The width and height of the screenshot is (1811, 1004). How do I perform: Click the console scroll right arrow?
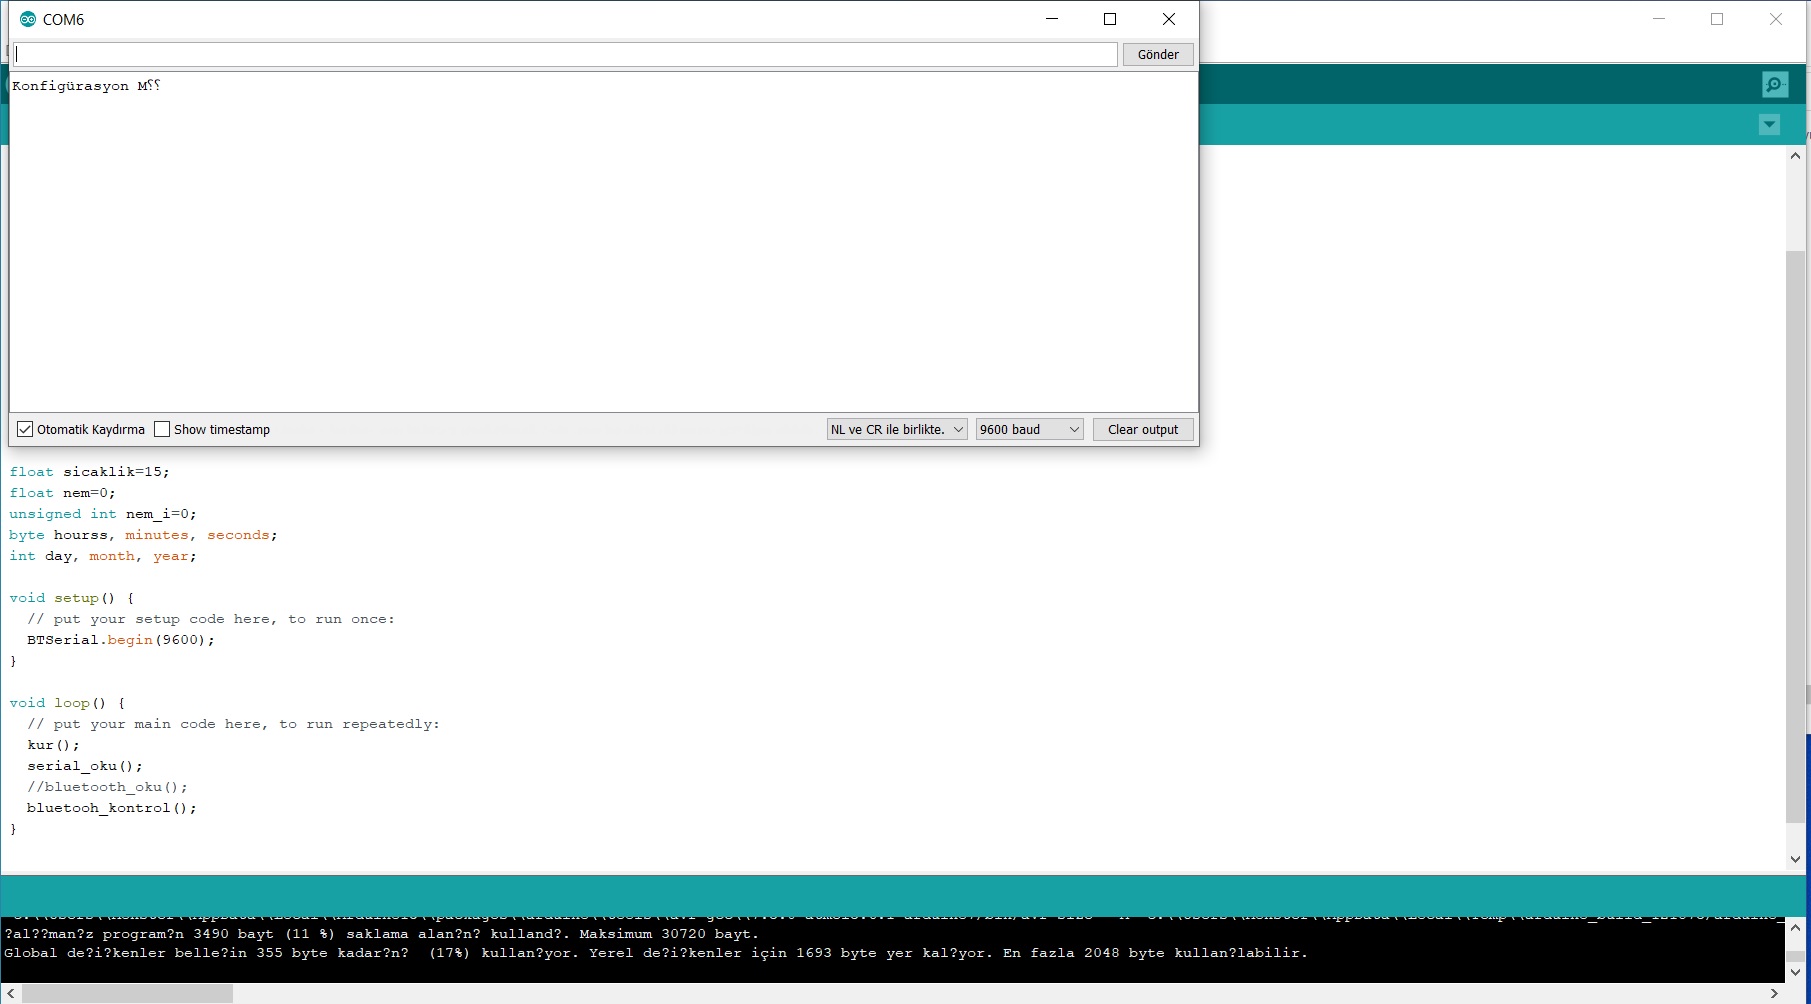coord(1775,993)
